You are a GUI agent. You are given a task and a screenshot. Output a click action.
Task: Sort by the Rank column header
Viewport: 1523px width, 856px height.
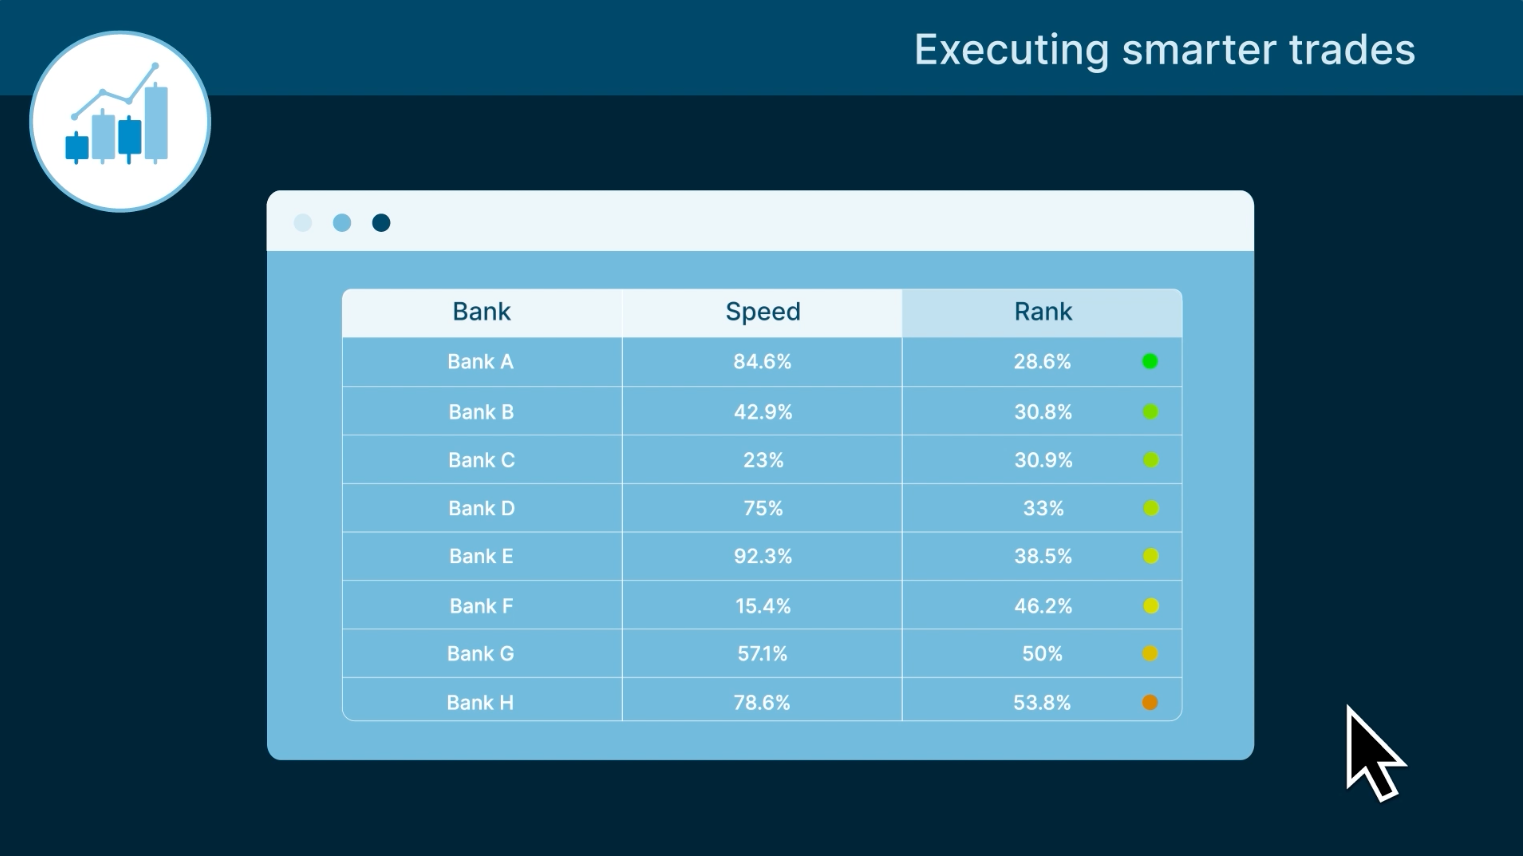1042,312
